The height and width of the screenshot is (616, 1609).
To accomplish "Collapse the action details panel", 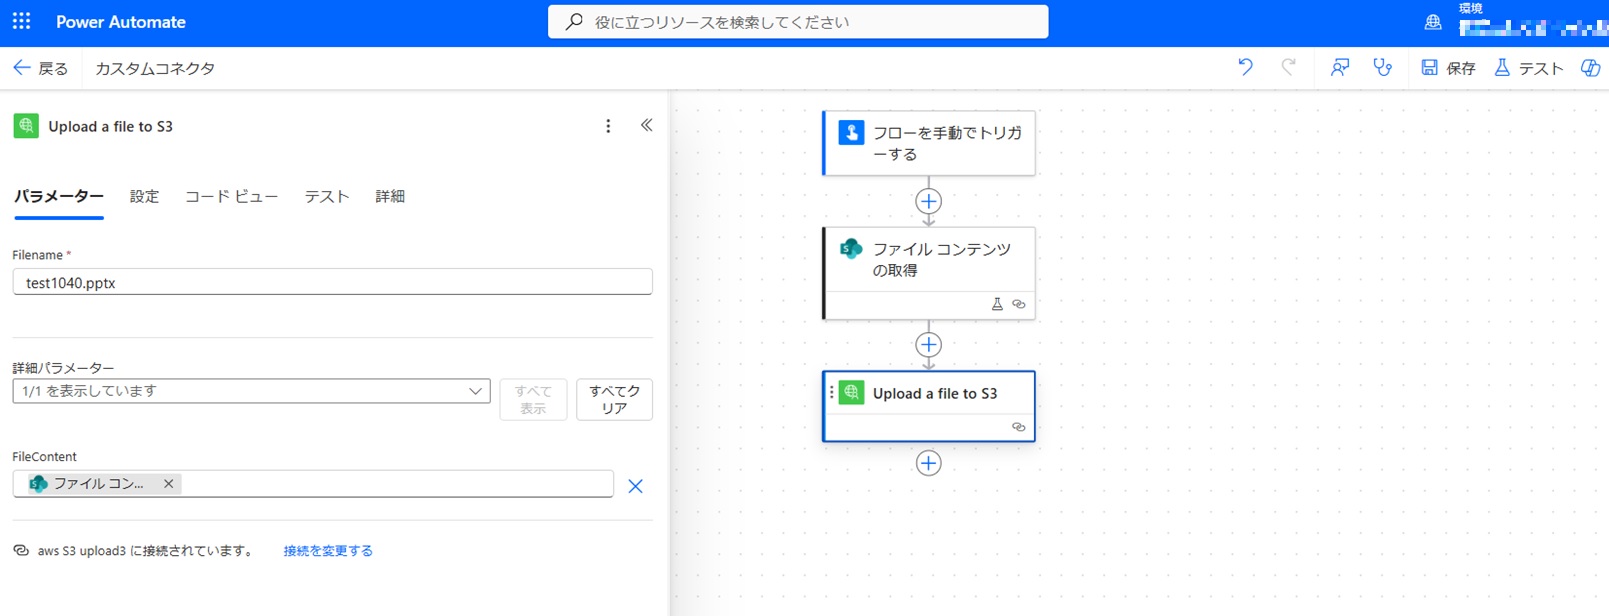I will click(x=647, y=125).
